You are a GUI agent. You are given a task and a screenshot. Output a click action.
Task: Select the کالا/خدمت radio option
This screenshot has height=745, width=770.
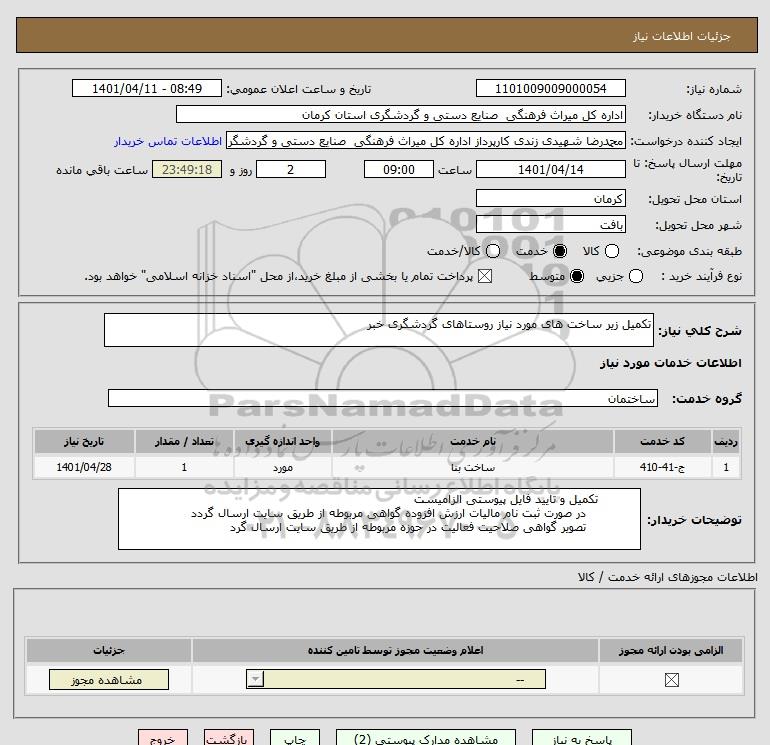coord(493,251)
